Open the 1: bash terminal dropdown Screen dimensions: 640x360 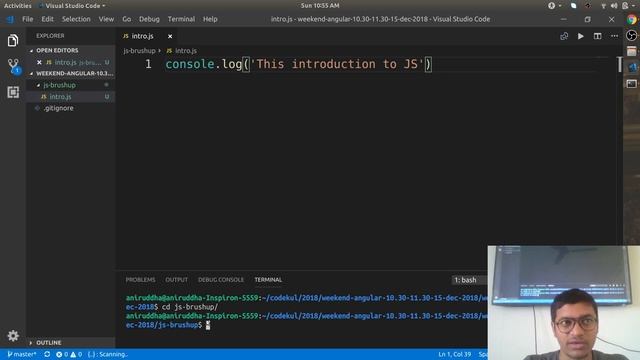(x=470, y=280)
